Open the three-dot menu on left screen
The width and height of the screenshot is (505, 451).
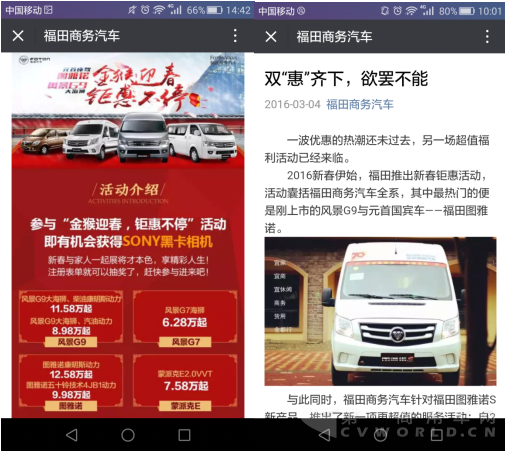[x=235, y=35]
